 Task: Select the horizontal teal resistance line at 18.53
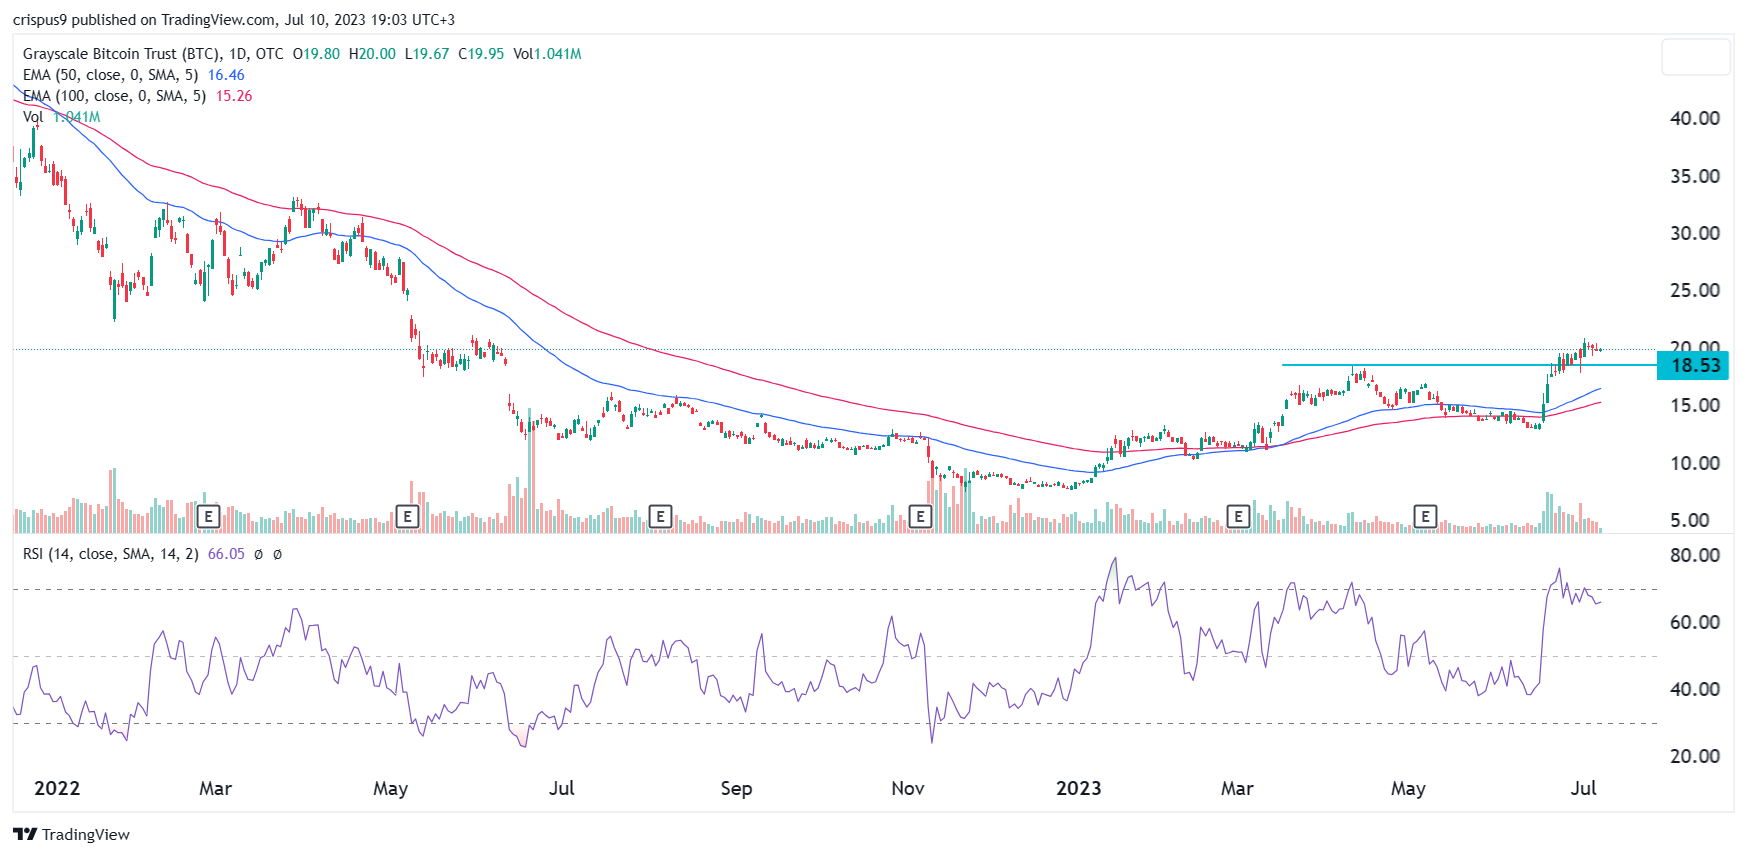(x=1469, y=365)
